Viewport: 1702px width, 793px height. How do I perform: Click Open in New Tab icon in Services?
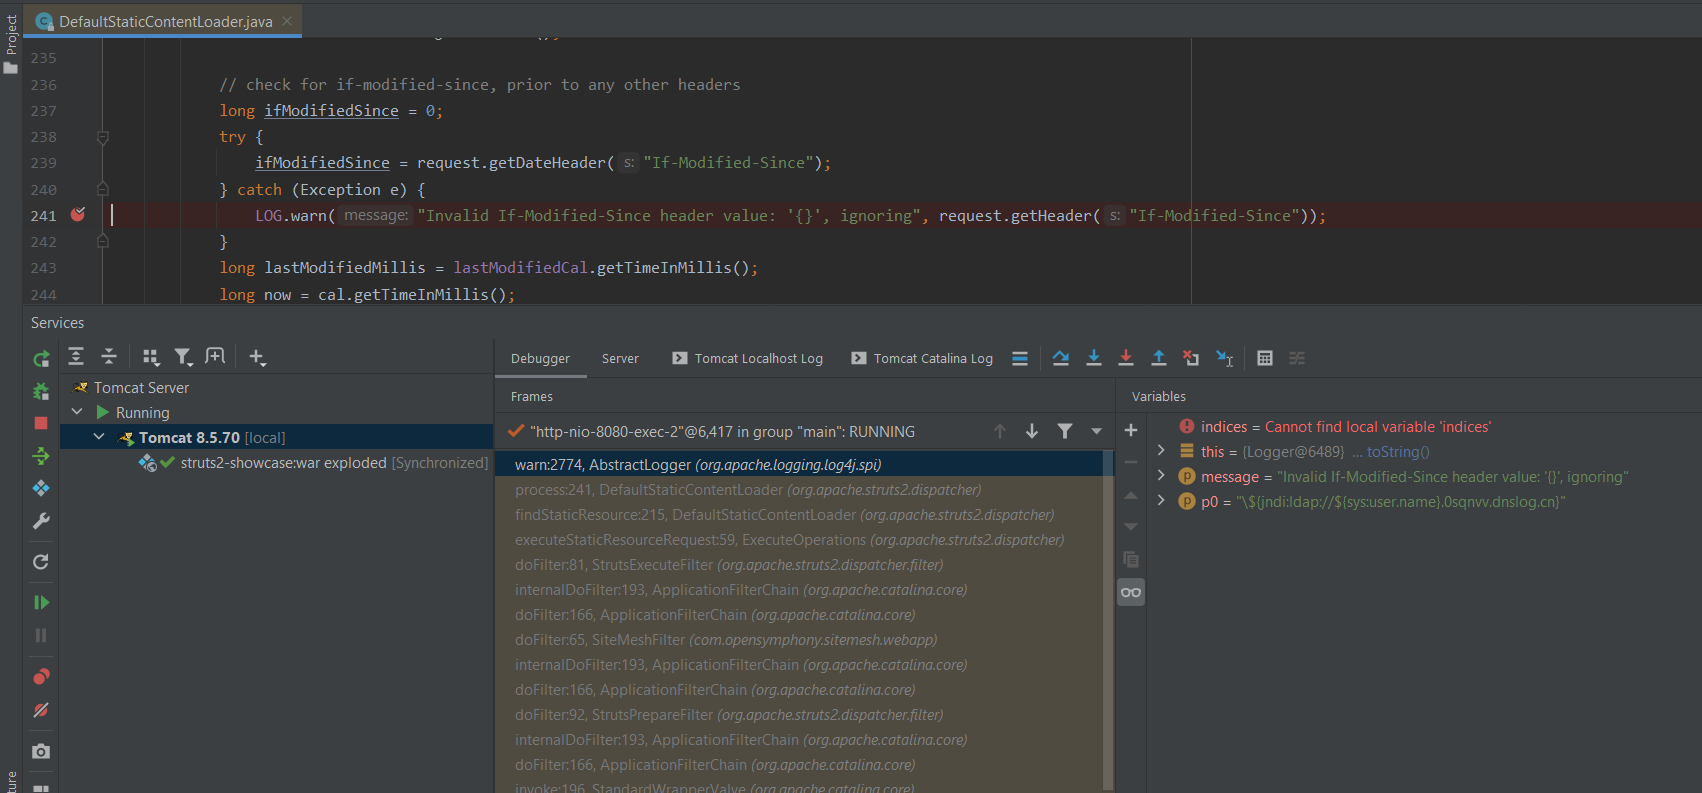click(x=215, y=356)
